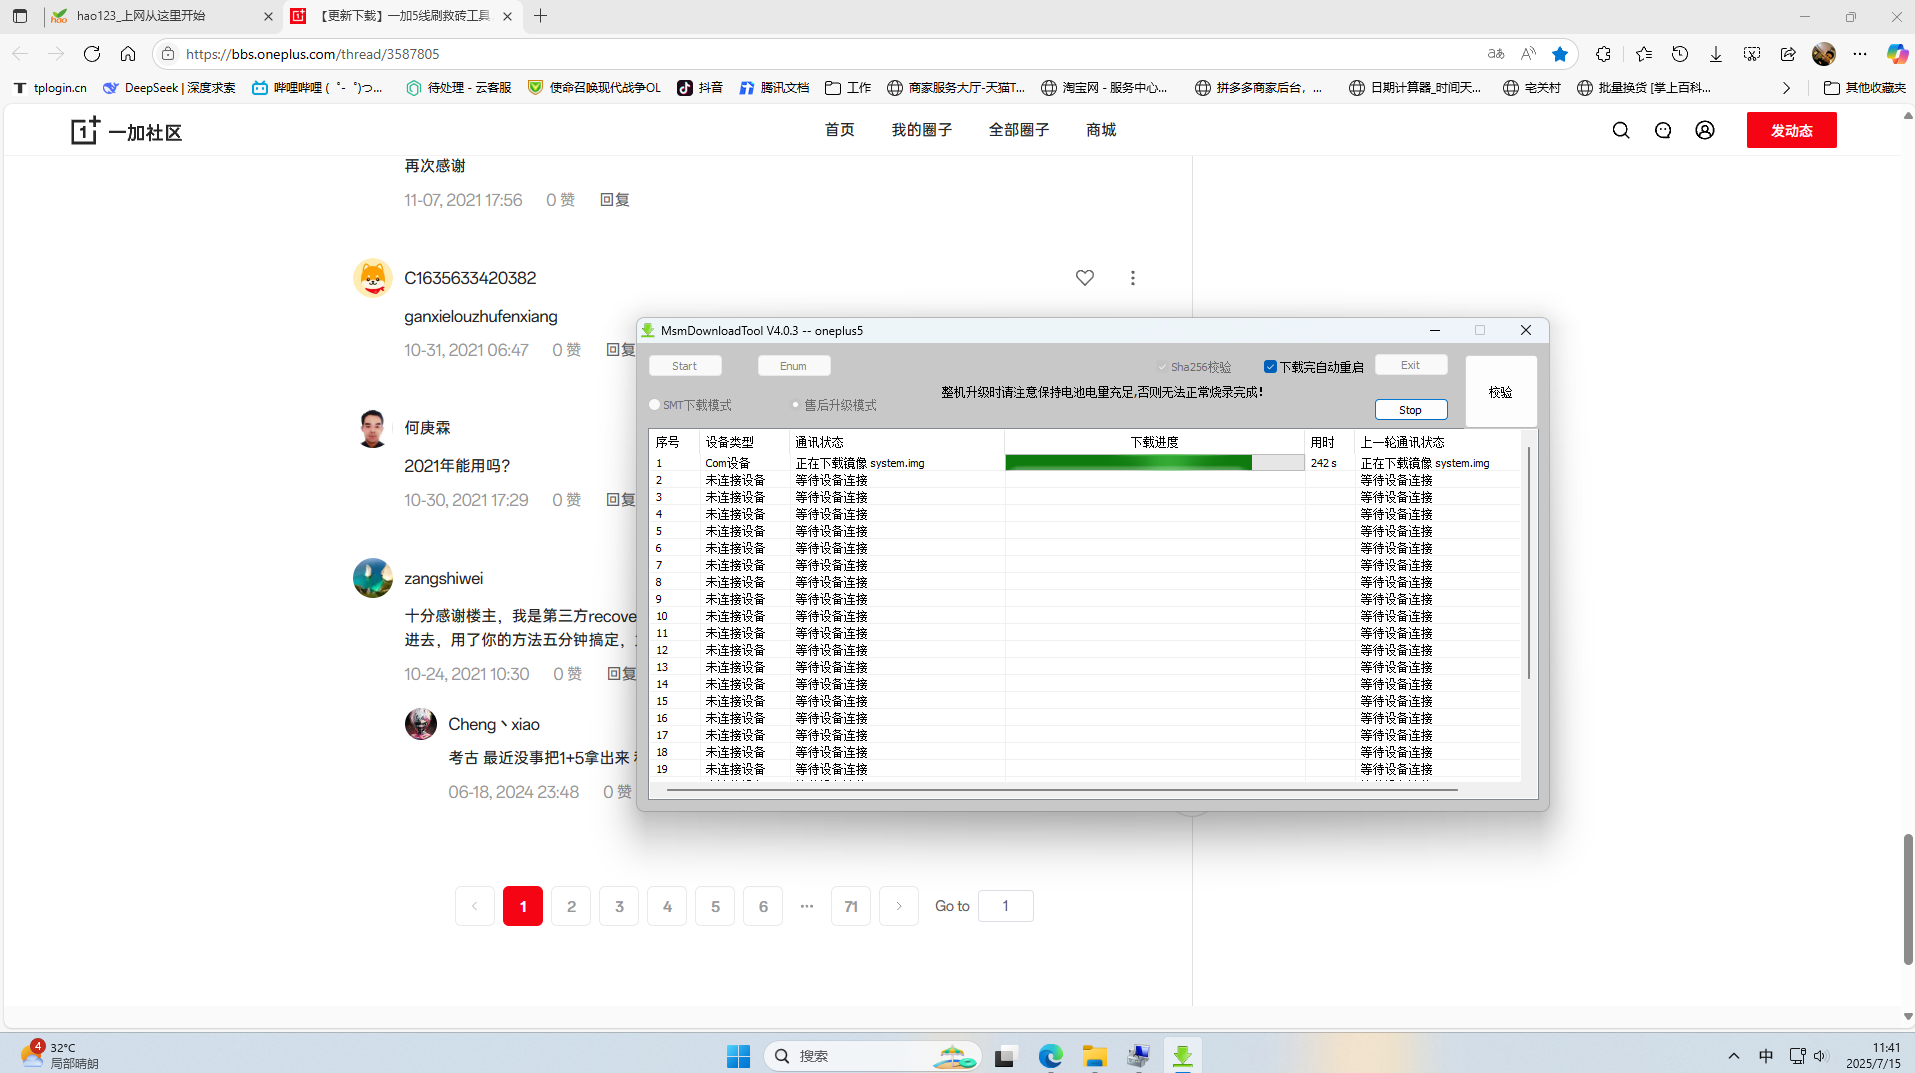Image resolution: width=1915 pixels, height=1073 pixels.
Task: Show hidden system tray icons
Action: pyautogui.click(x=1734, y=1056)
